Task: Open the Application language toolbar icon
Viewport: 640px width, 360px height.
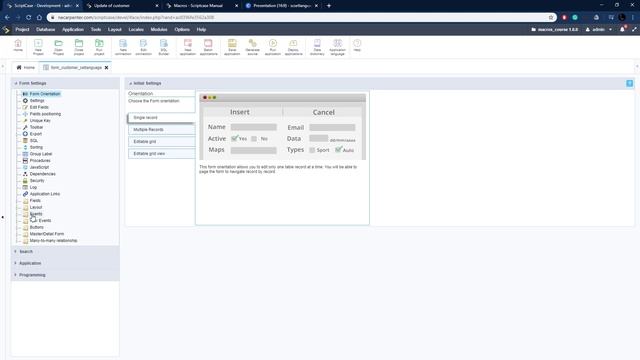Action: 338,47
